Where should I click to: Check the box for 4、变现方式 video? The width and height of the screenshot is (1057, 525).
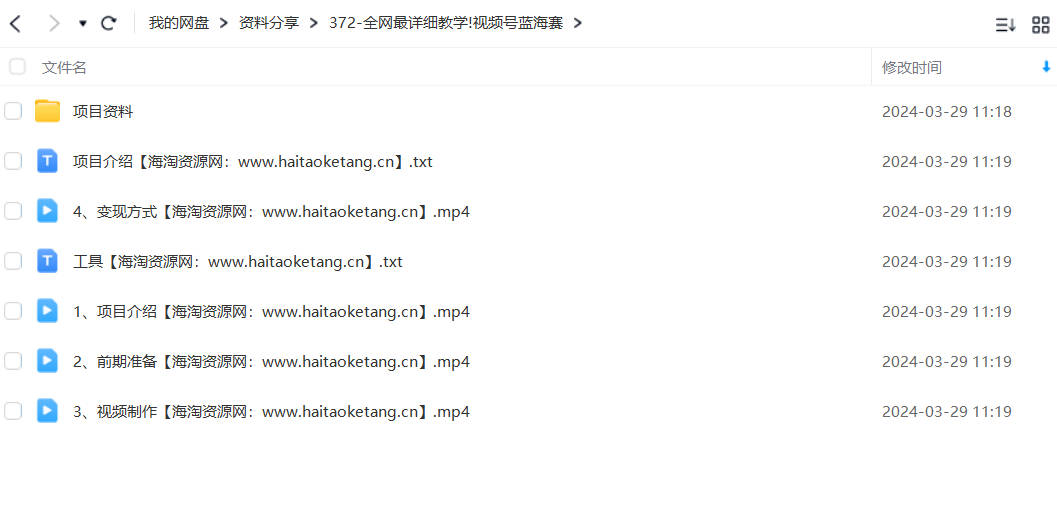coord(13,211)
